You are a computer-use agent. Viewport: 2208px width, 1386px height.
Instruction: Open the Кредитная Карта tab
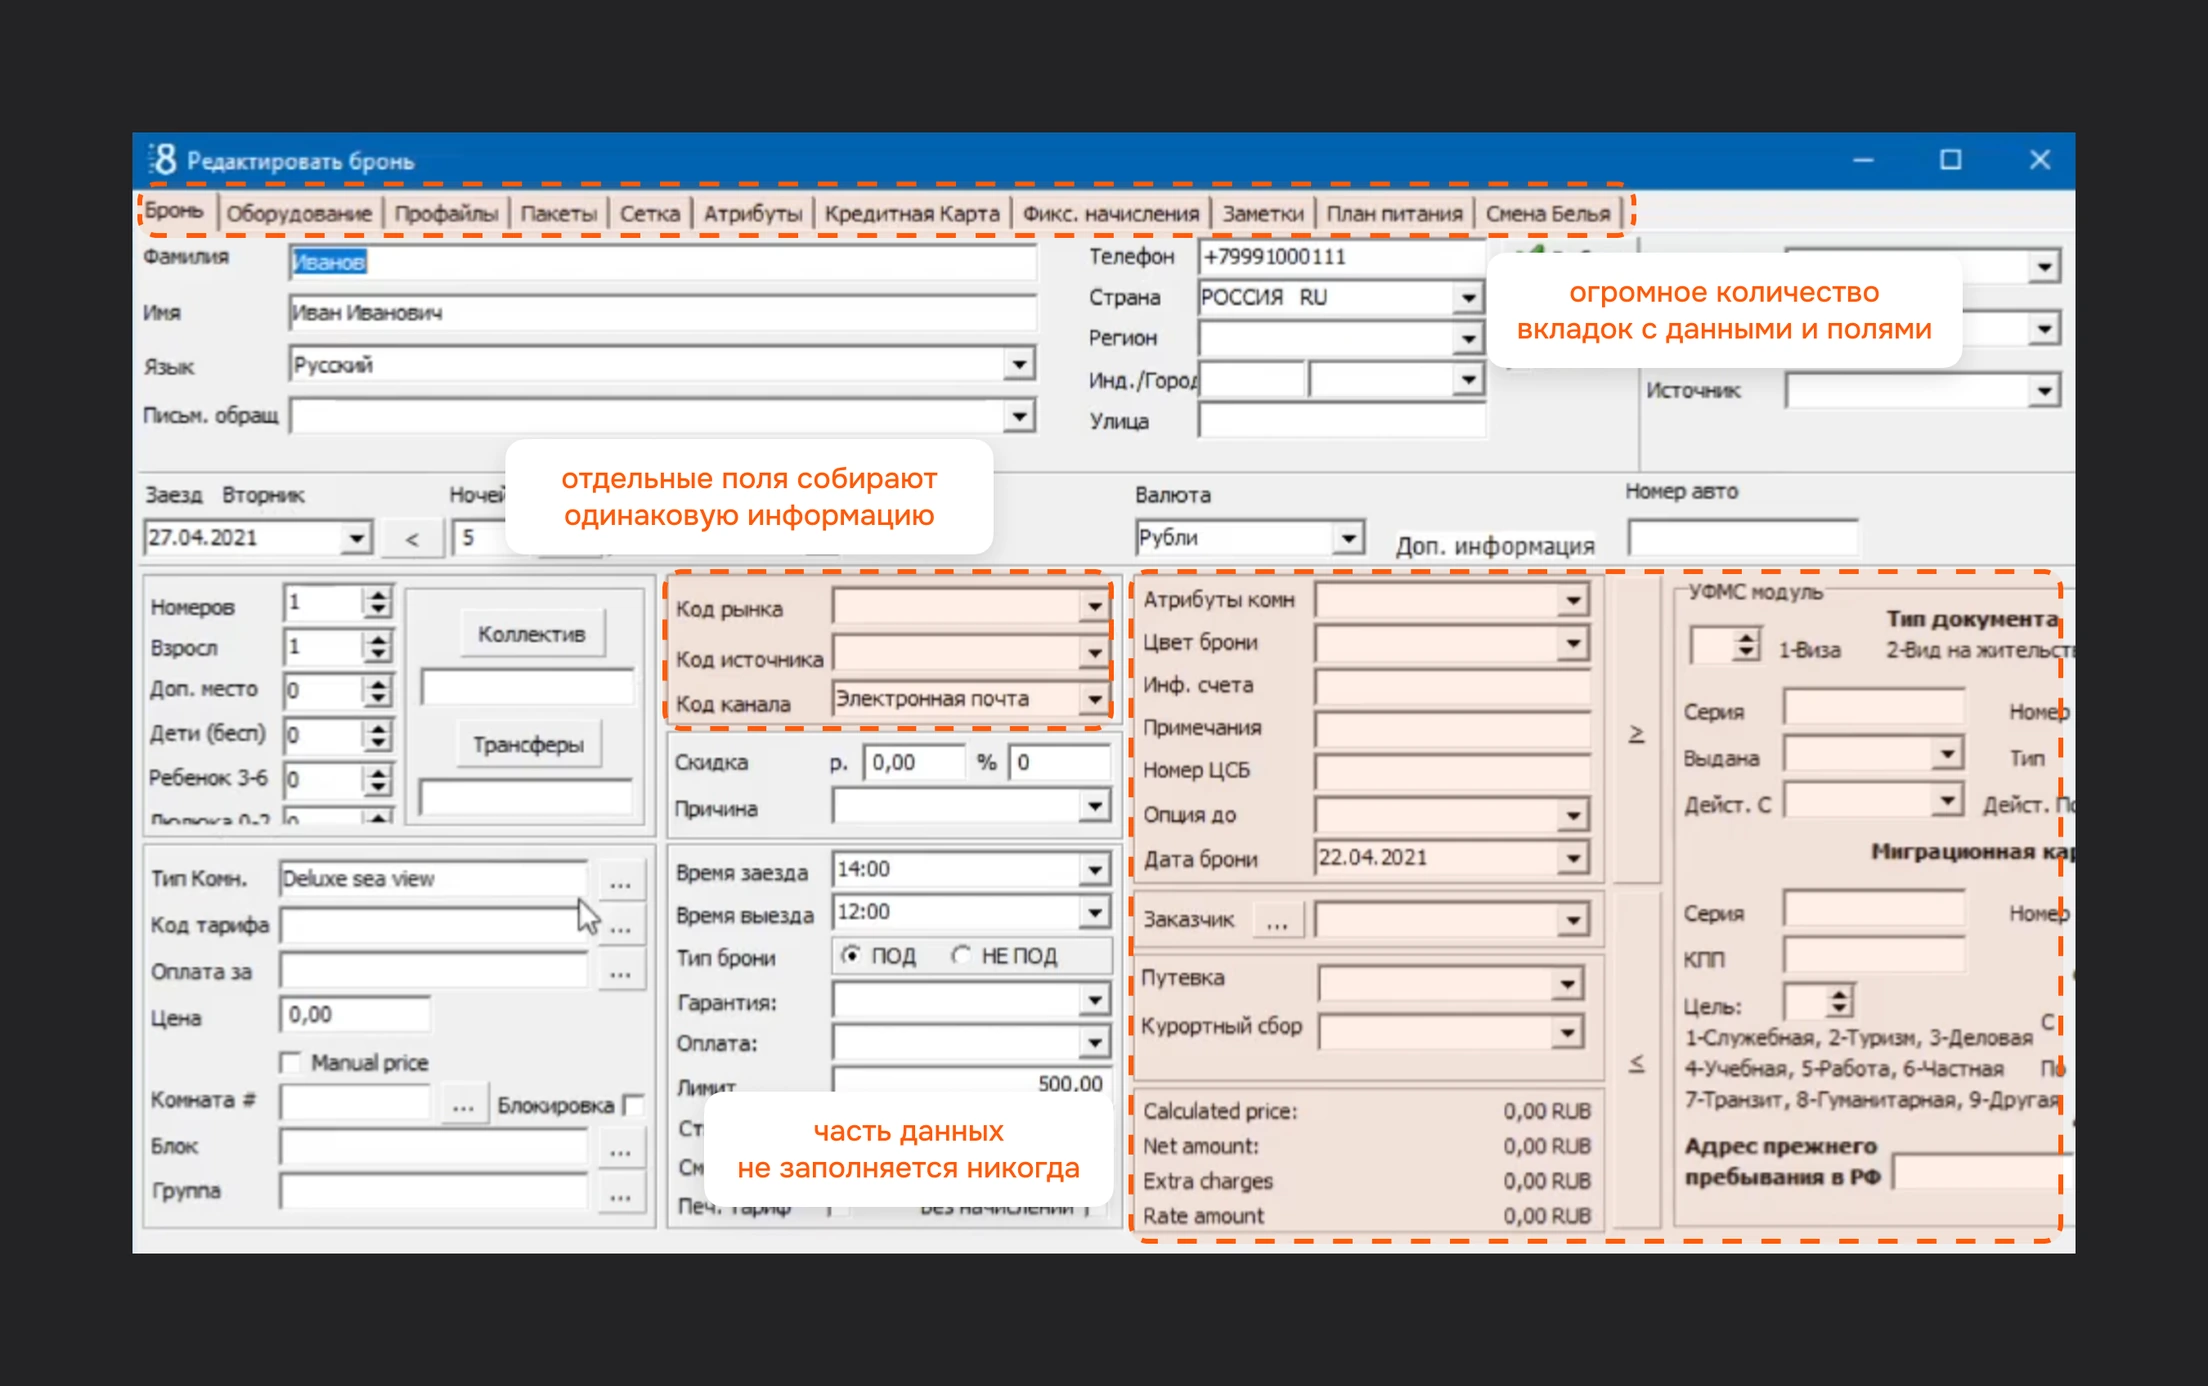[912, 213]
